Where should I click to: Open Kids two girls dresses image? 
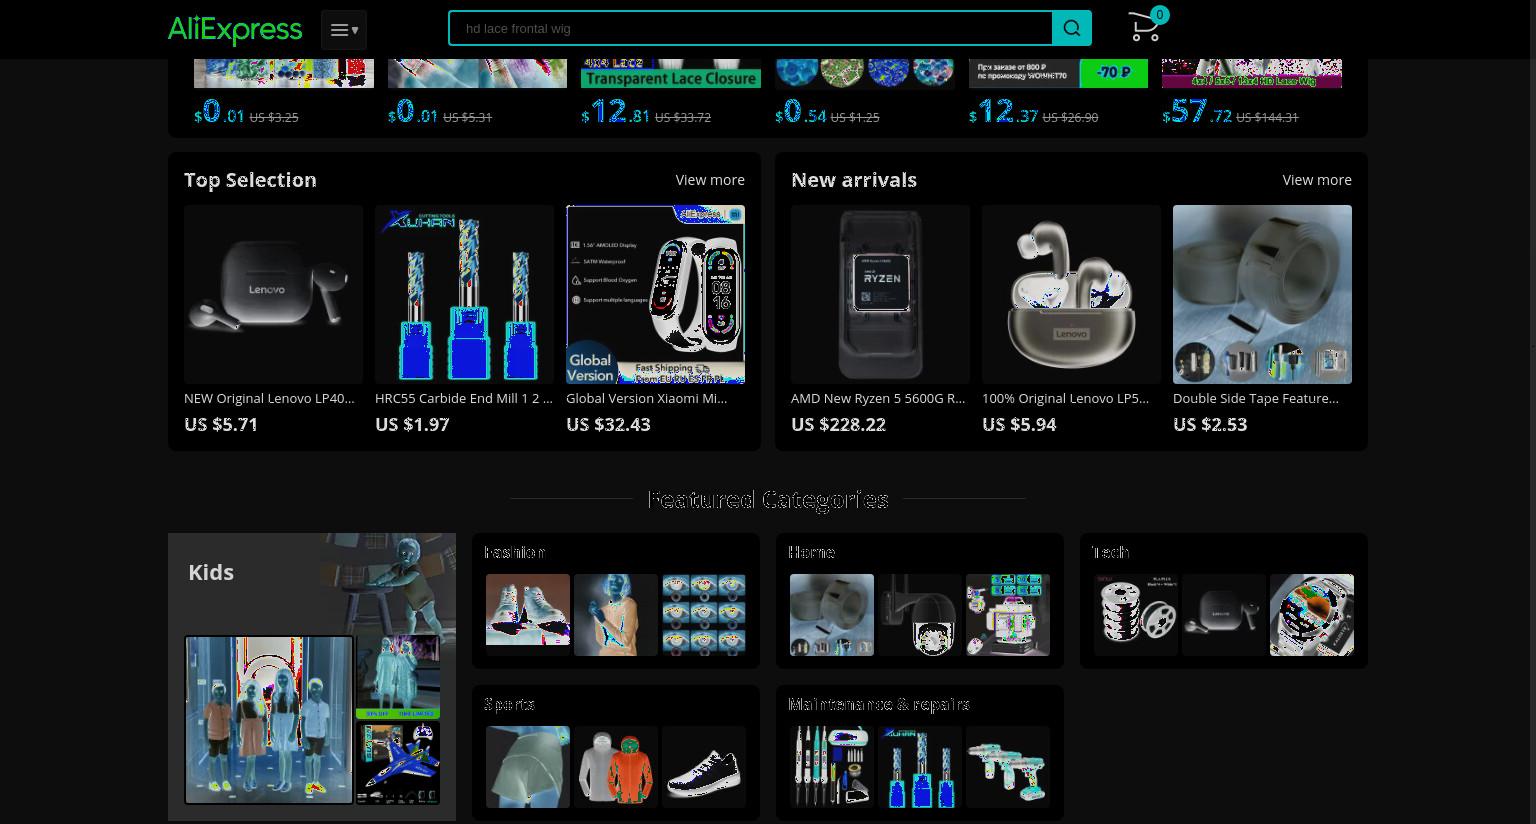(398, 677)
